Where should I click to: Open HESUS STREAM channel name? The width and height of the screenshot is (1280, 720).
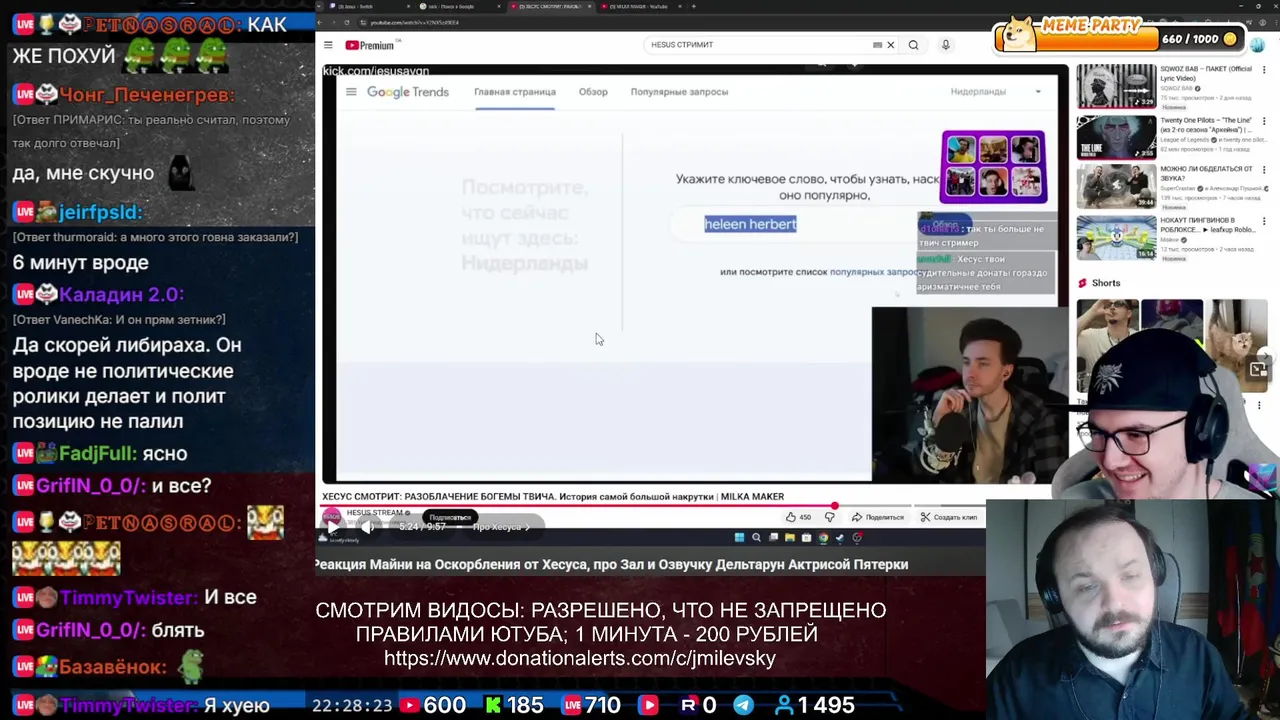[x=375, y=513]
